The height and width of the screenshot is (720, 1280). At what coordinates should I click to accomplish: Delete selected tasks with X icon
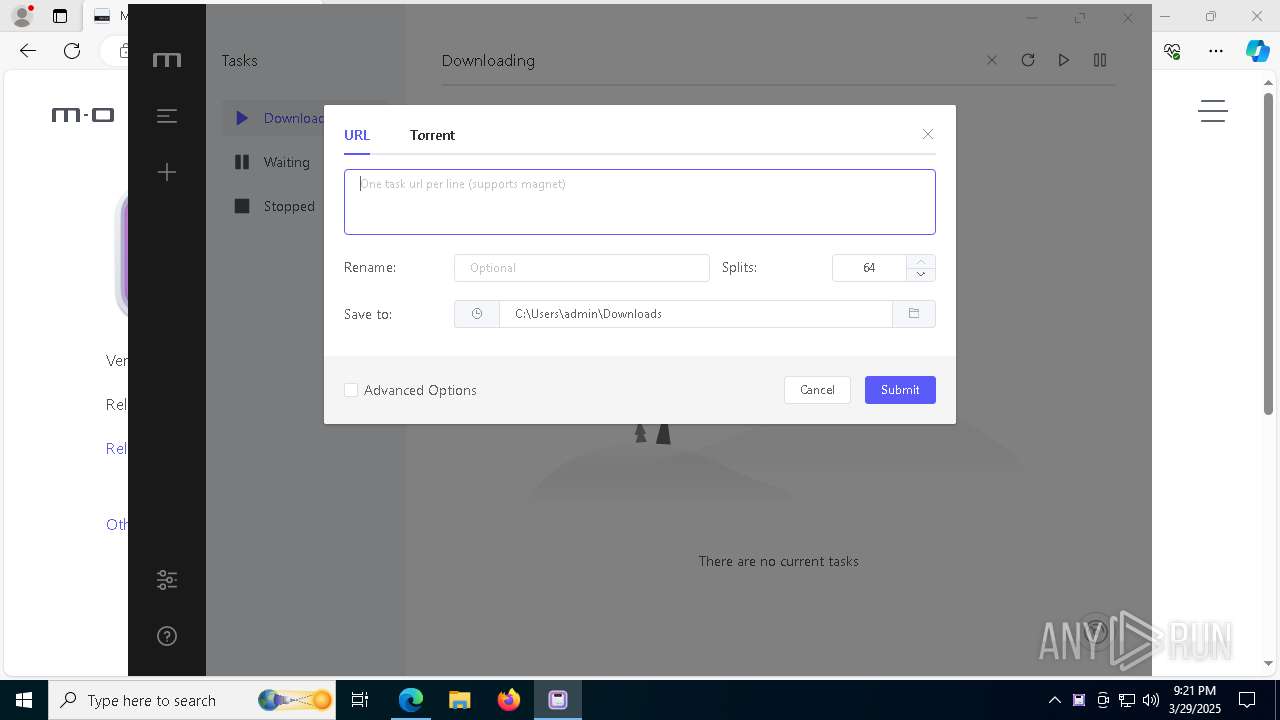[x=992, y=60]
